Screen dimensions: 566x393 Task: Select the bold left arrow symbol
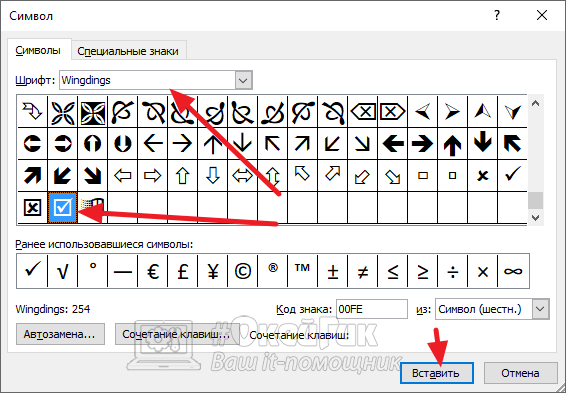click(392, 143)
